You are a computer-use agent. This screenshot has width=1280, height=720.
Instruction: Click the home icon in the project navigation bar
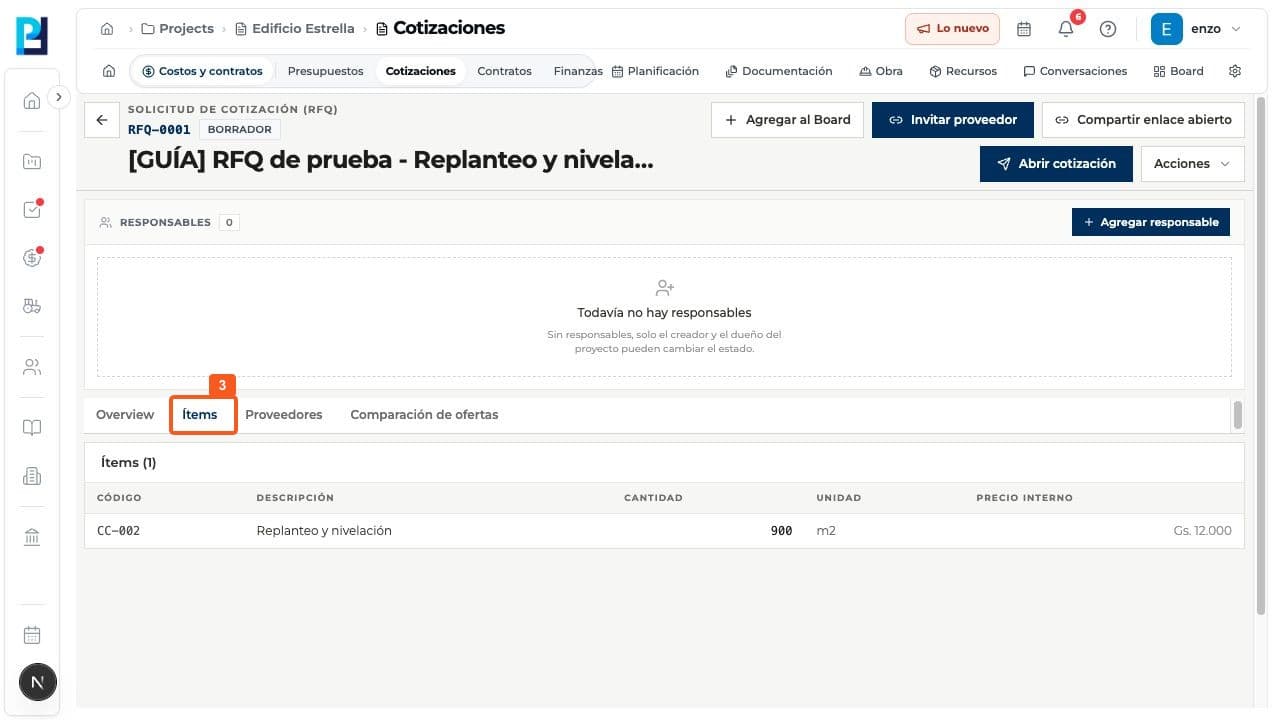[x=109, y=71]
